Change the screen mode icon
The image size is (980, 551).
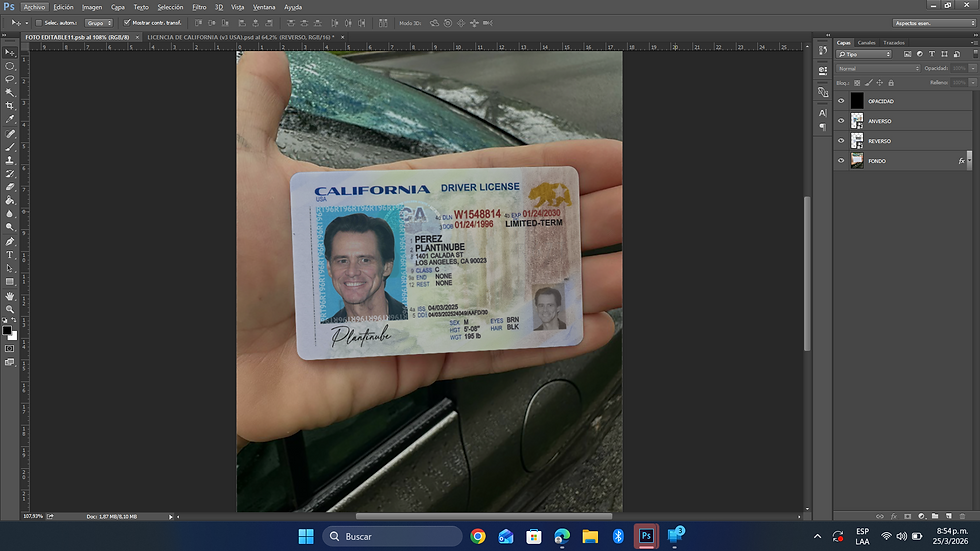pos(9,362)
